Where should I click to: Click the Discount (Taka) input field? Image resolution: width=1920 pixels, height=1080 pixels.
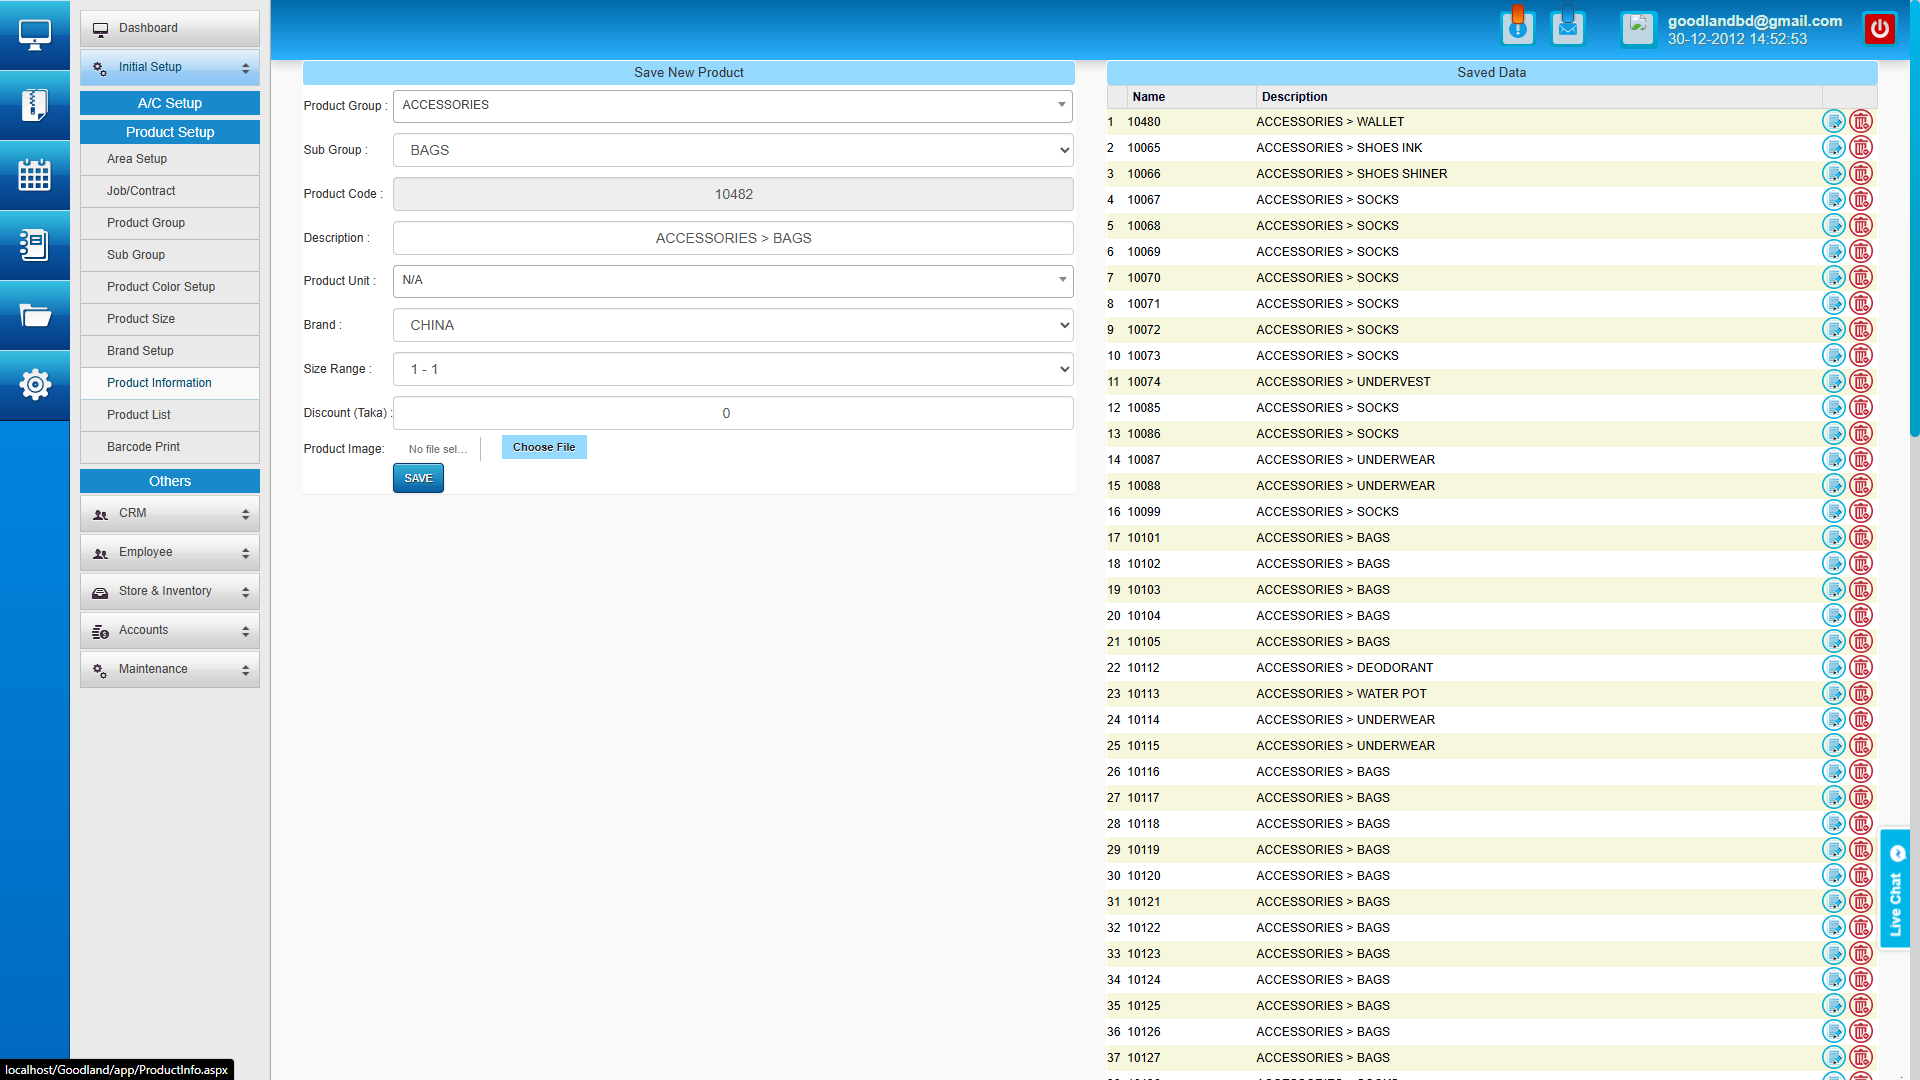733,413
